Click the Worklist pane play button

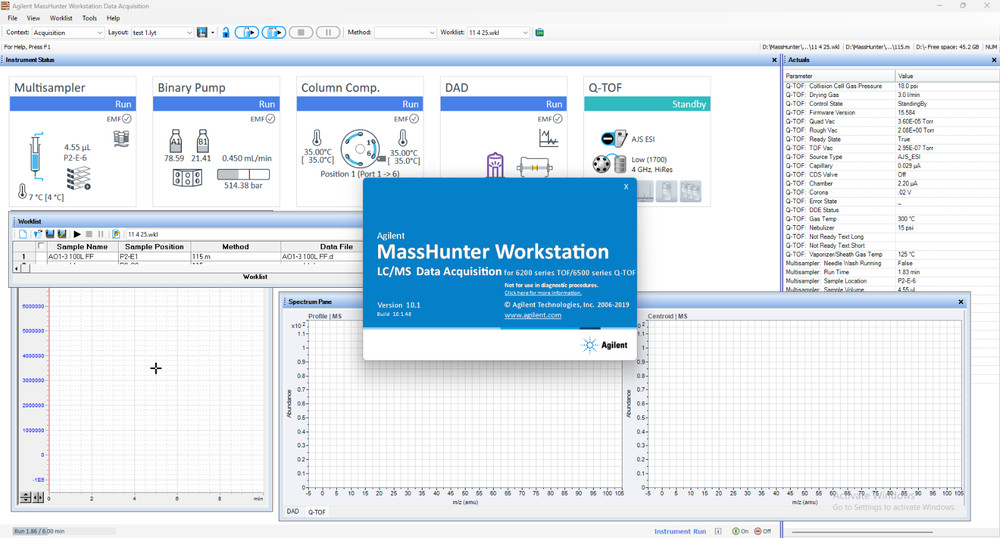pyautogui.click(x=77, y=235)
